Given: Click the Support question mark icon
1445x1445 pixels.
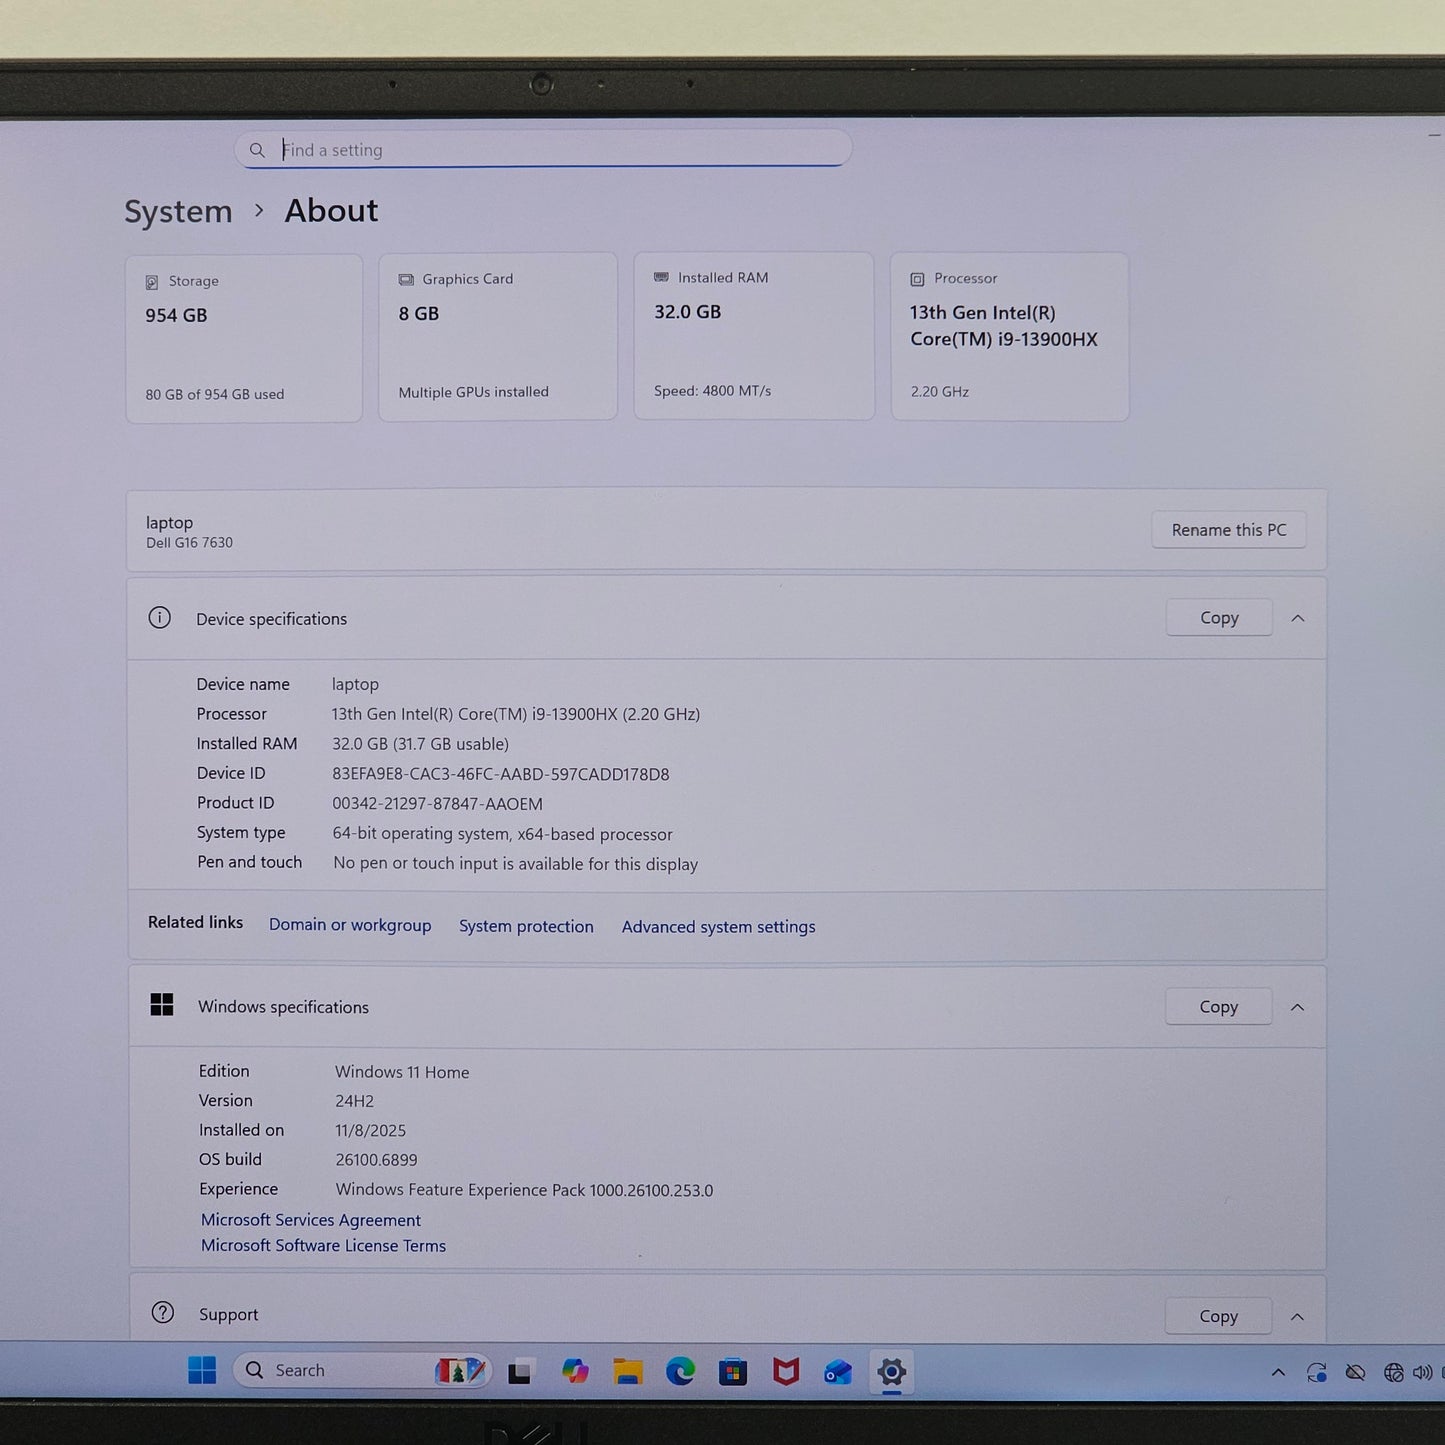Looking at the screenshot, I should point(162,1313).
